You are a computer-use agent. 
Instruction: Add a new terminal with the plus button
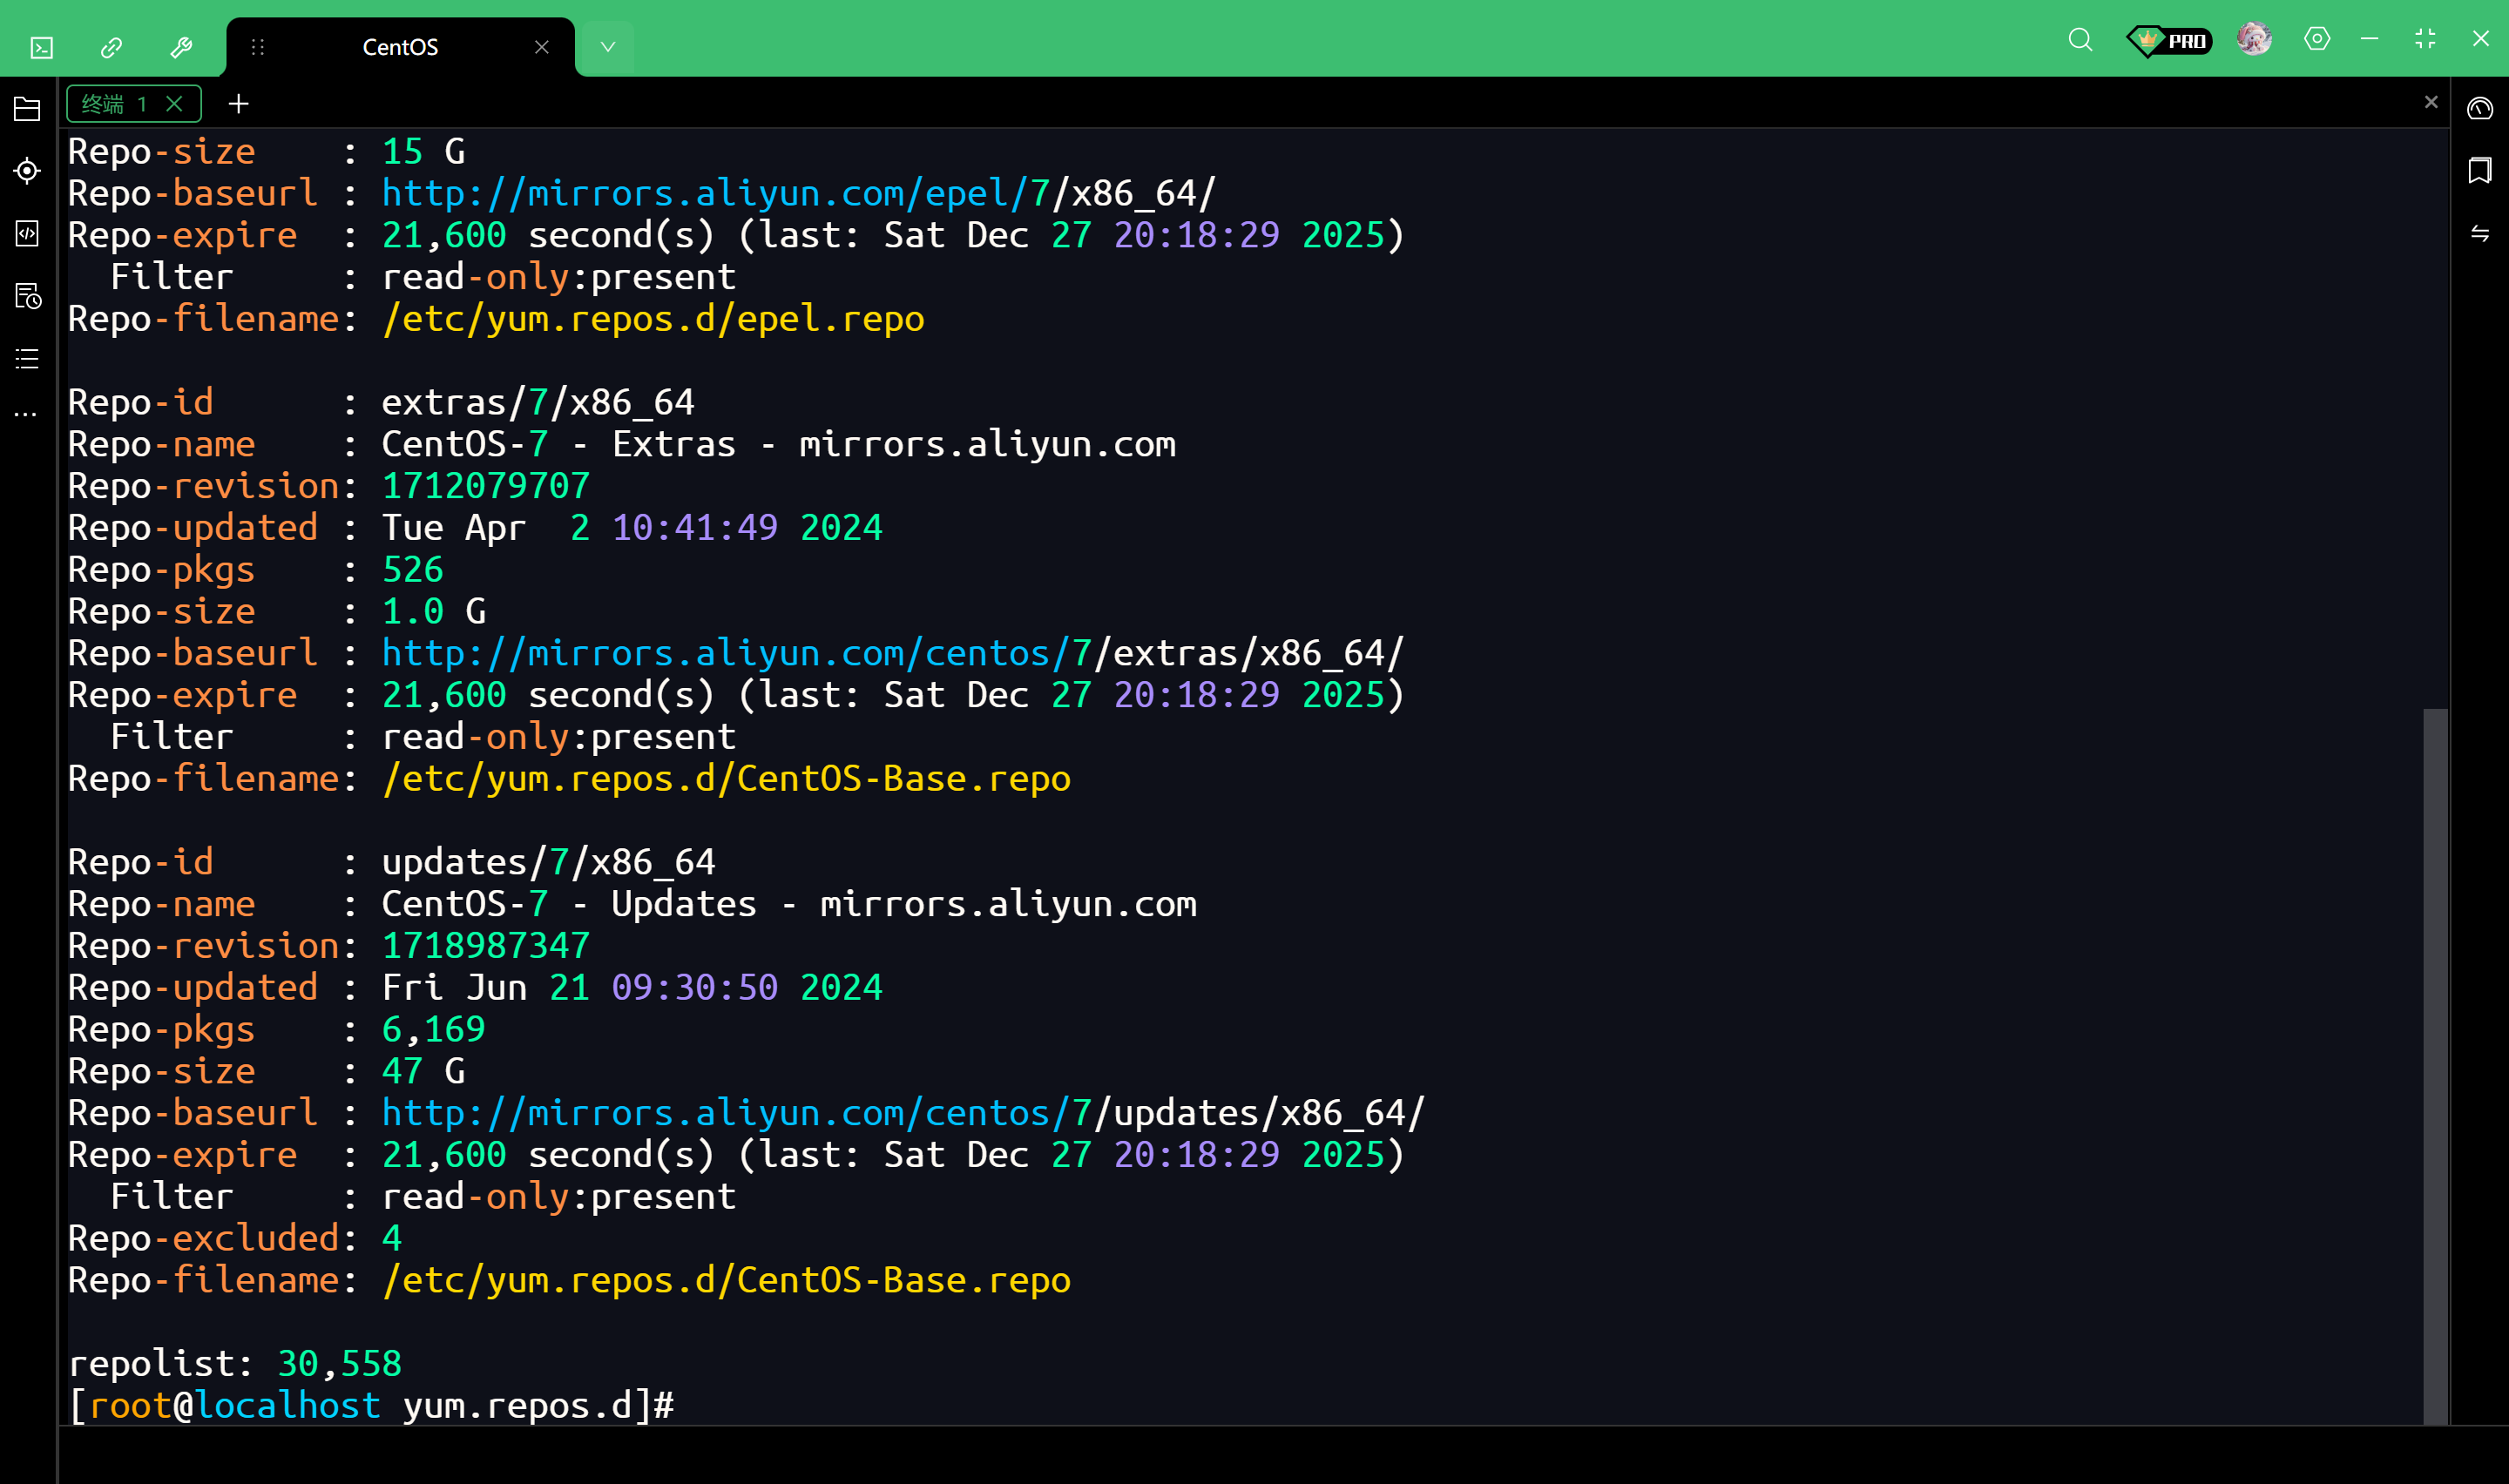coord(238,104)
